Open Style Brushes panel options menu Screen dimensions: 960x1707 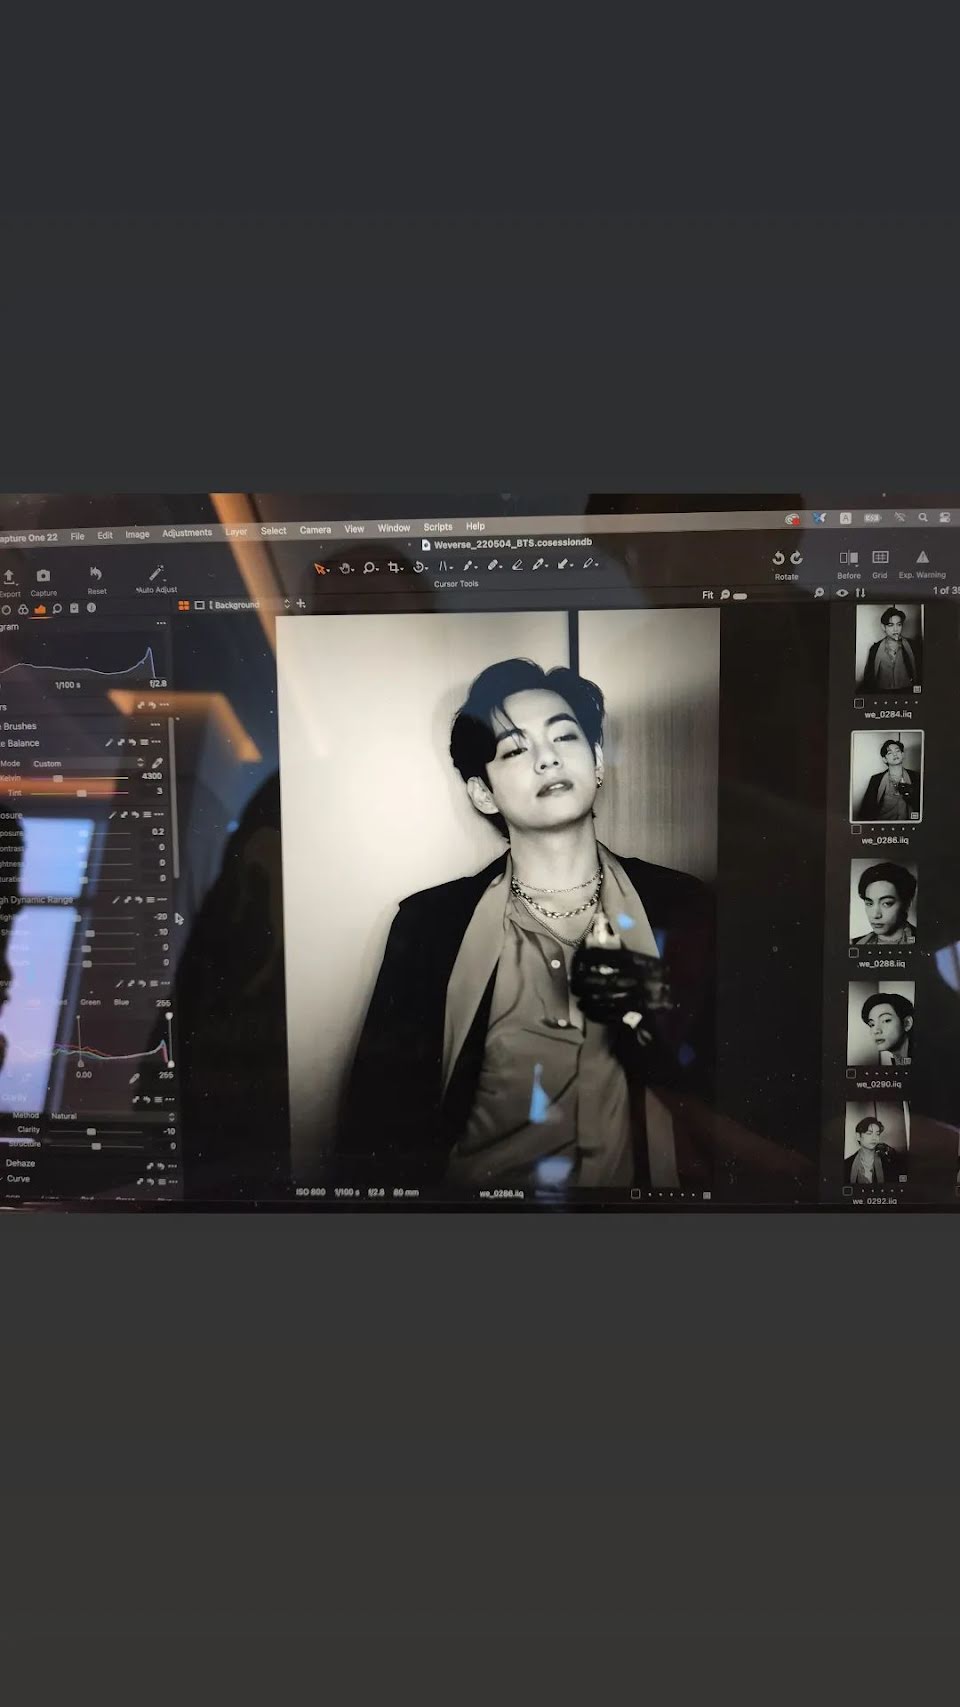click(155, 725)
